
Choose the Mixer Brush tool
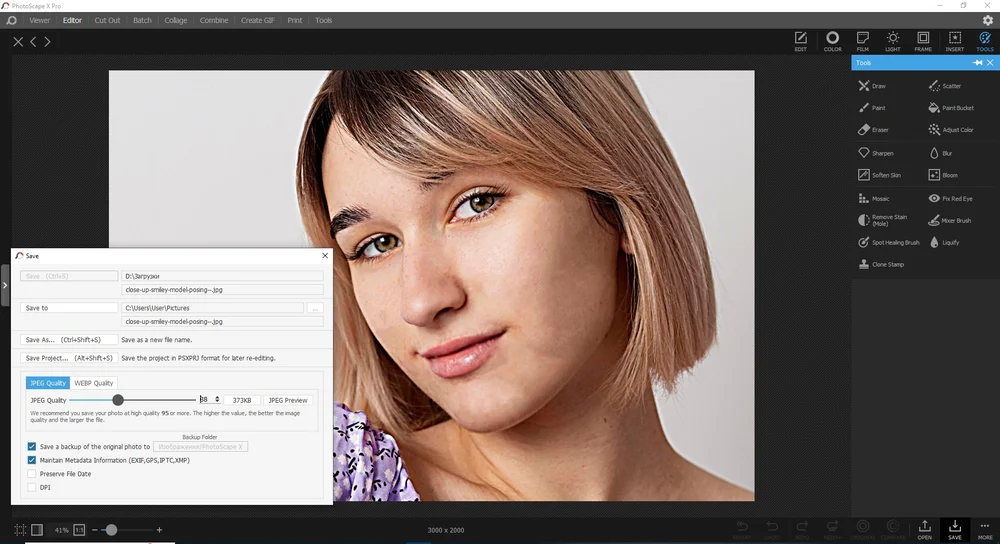pos(950,220)
